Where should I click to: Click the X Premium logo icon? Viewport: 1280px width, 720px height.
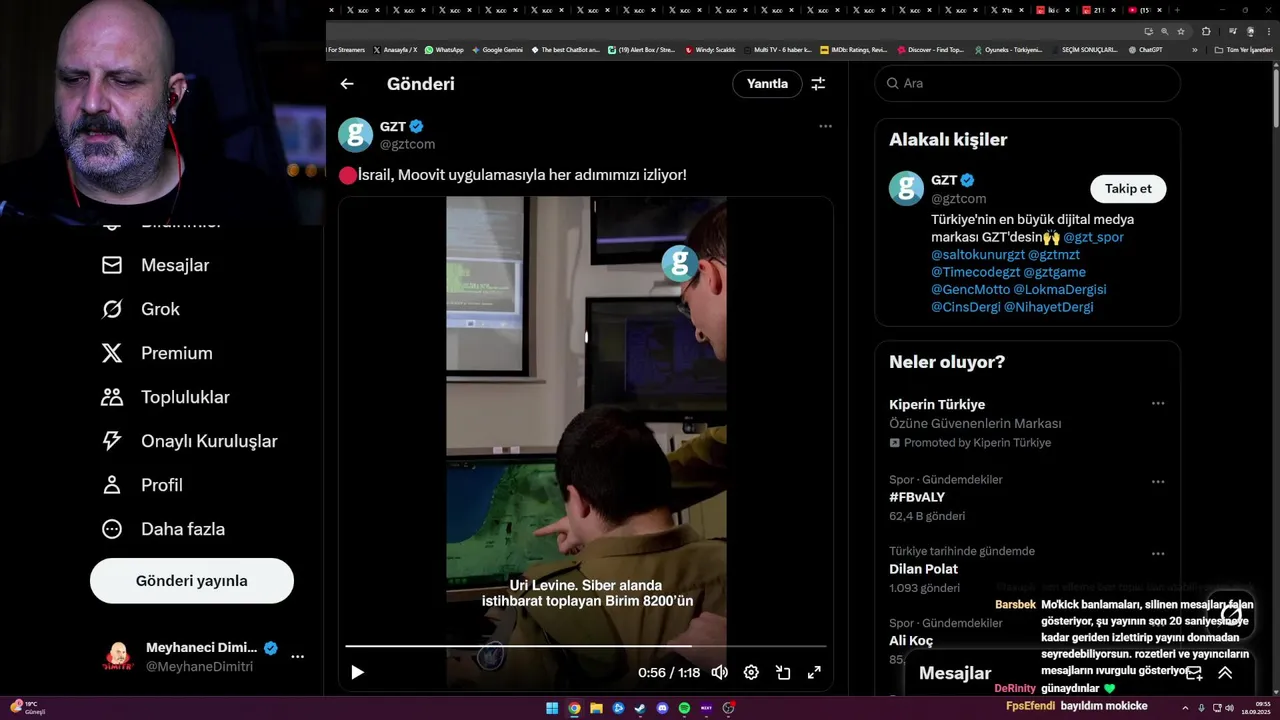pyautogui.click(x=112, y=353)
